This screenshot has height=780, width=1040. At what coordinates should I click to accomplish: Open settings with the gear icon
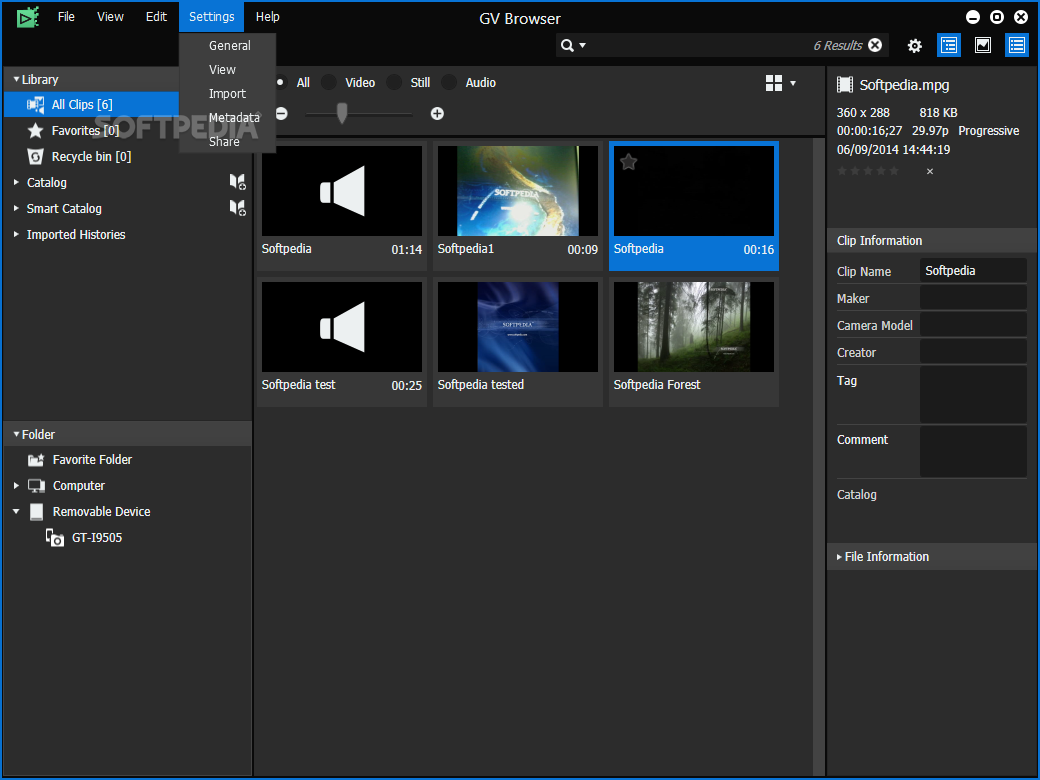915,46
